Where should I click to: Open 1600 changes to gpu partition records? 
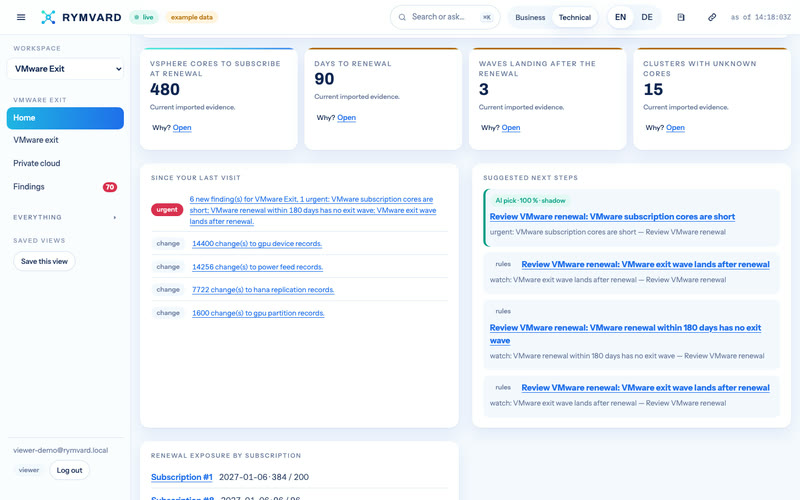(258, 313)
